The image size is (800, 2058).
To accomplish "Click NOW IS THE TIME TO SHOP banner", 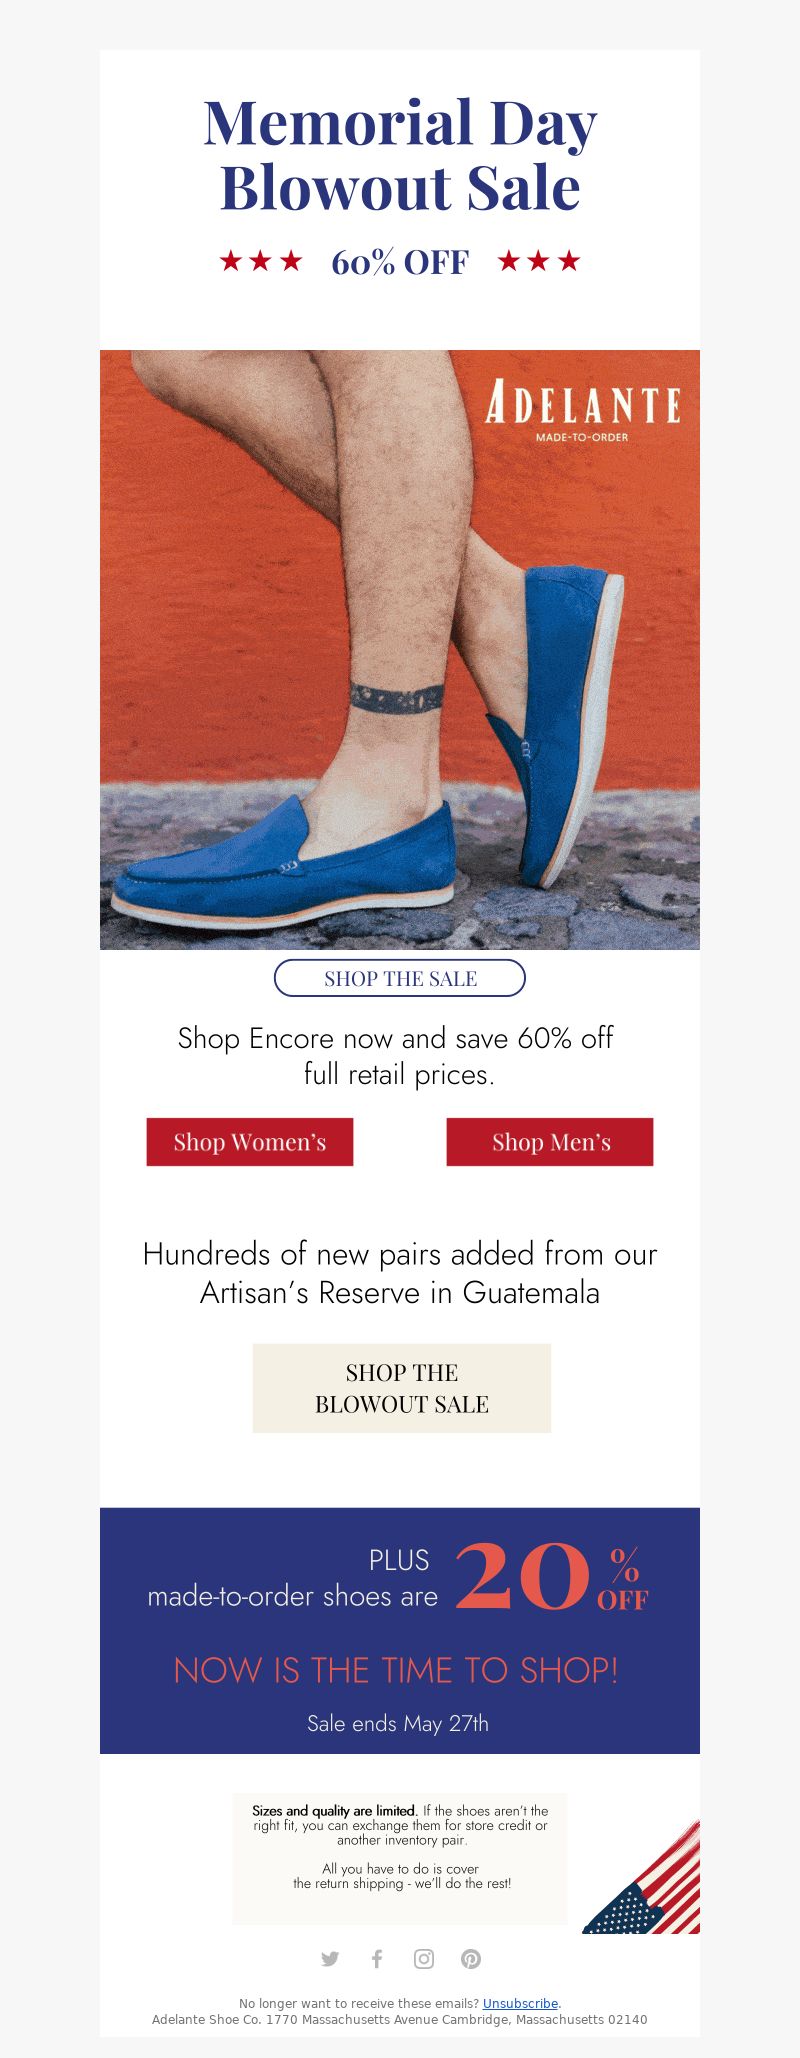I will tap(396, 1670).
